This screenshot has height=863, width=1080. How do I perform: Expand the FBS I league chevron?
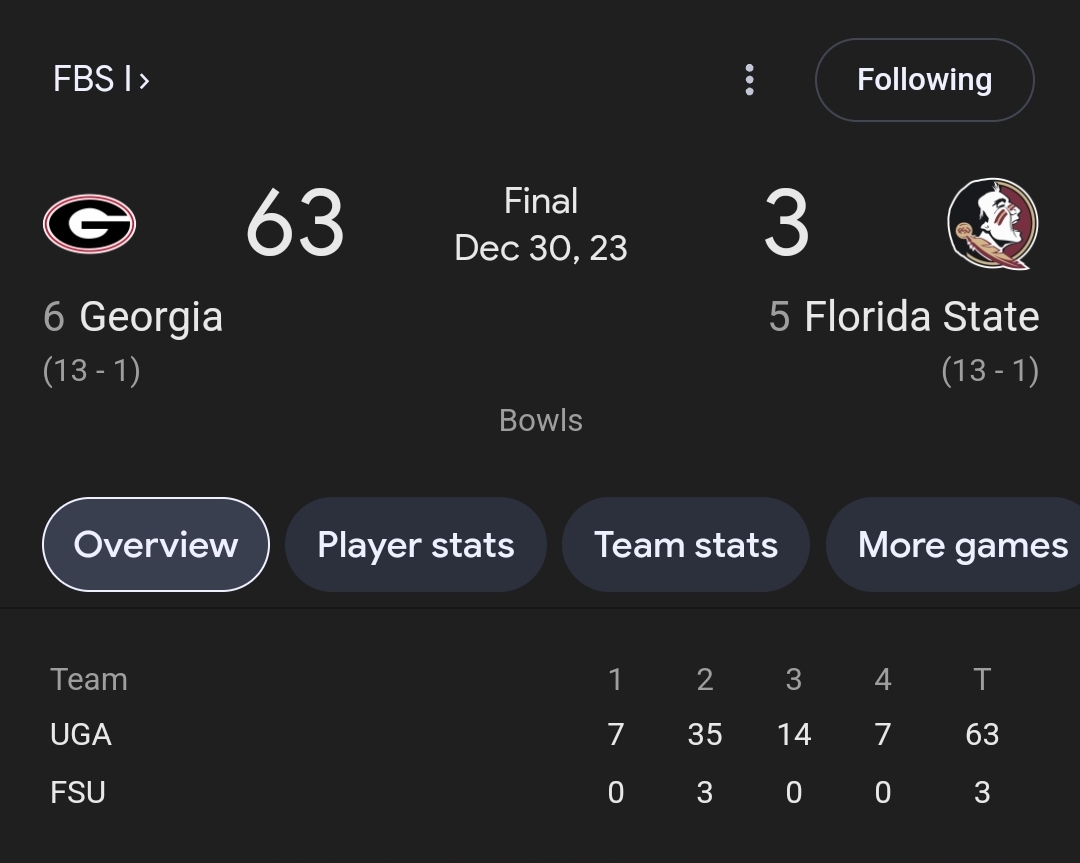[x=144, y=81]
